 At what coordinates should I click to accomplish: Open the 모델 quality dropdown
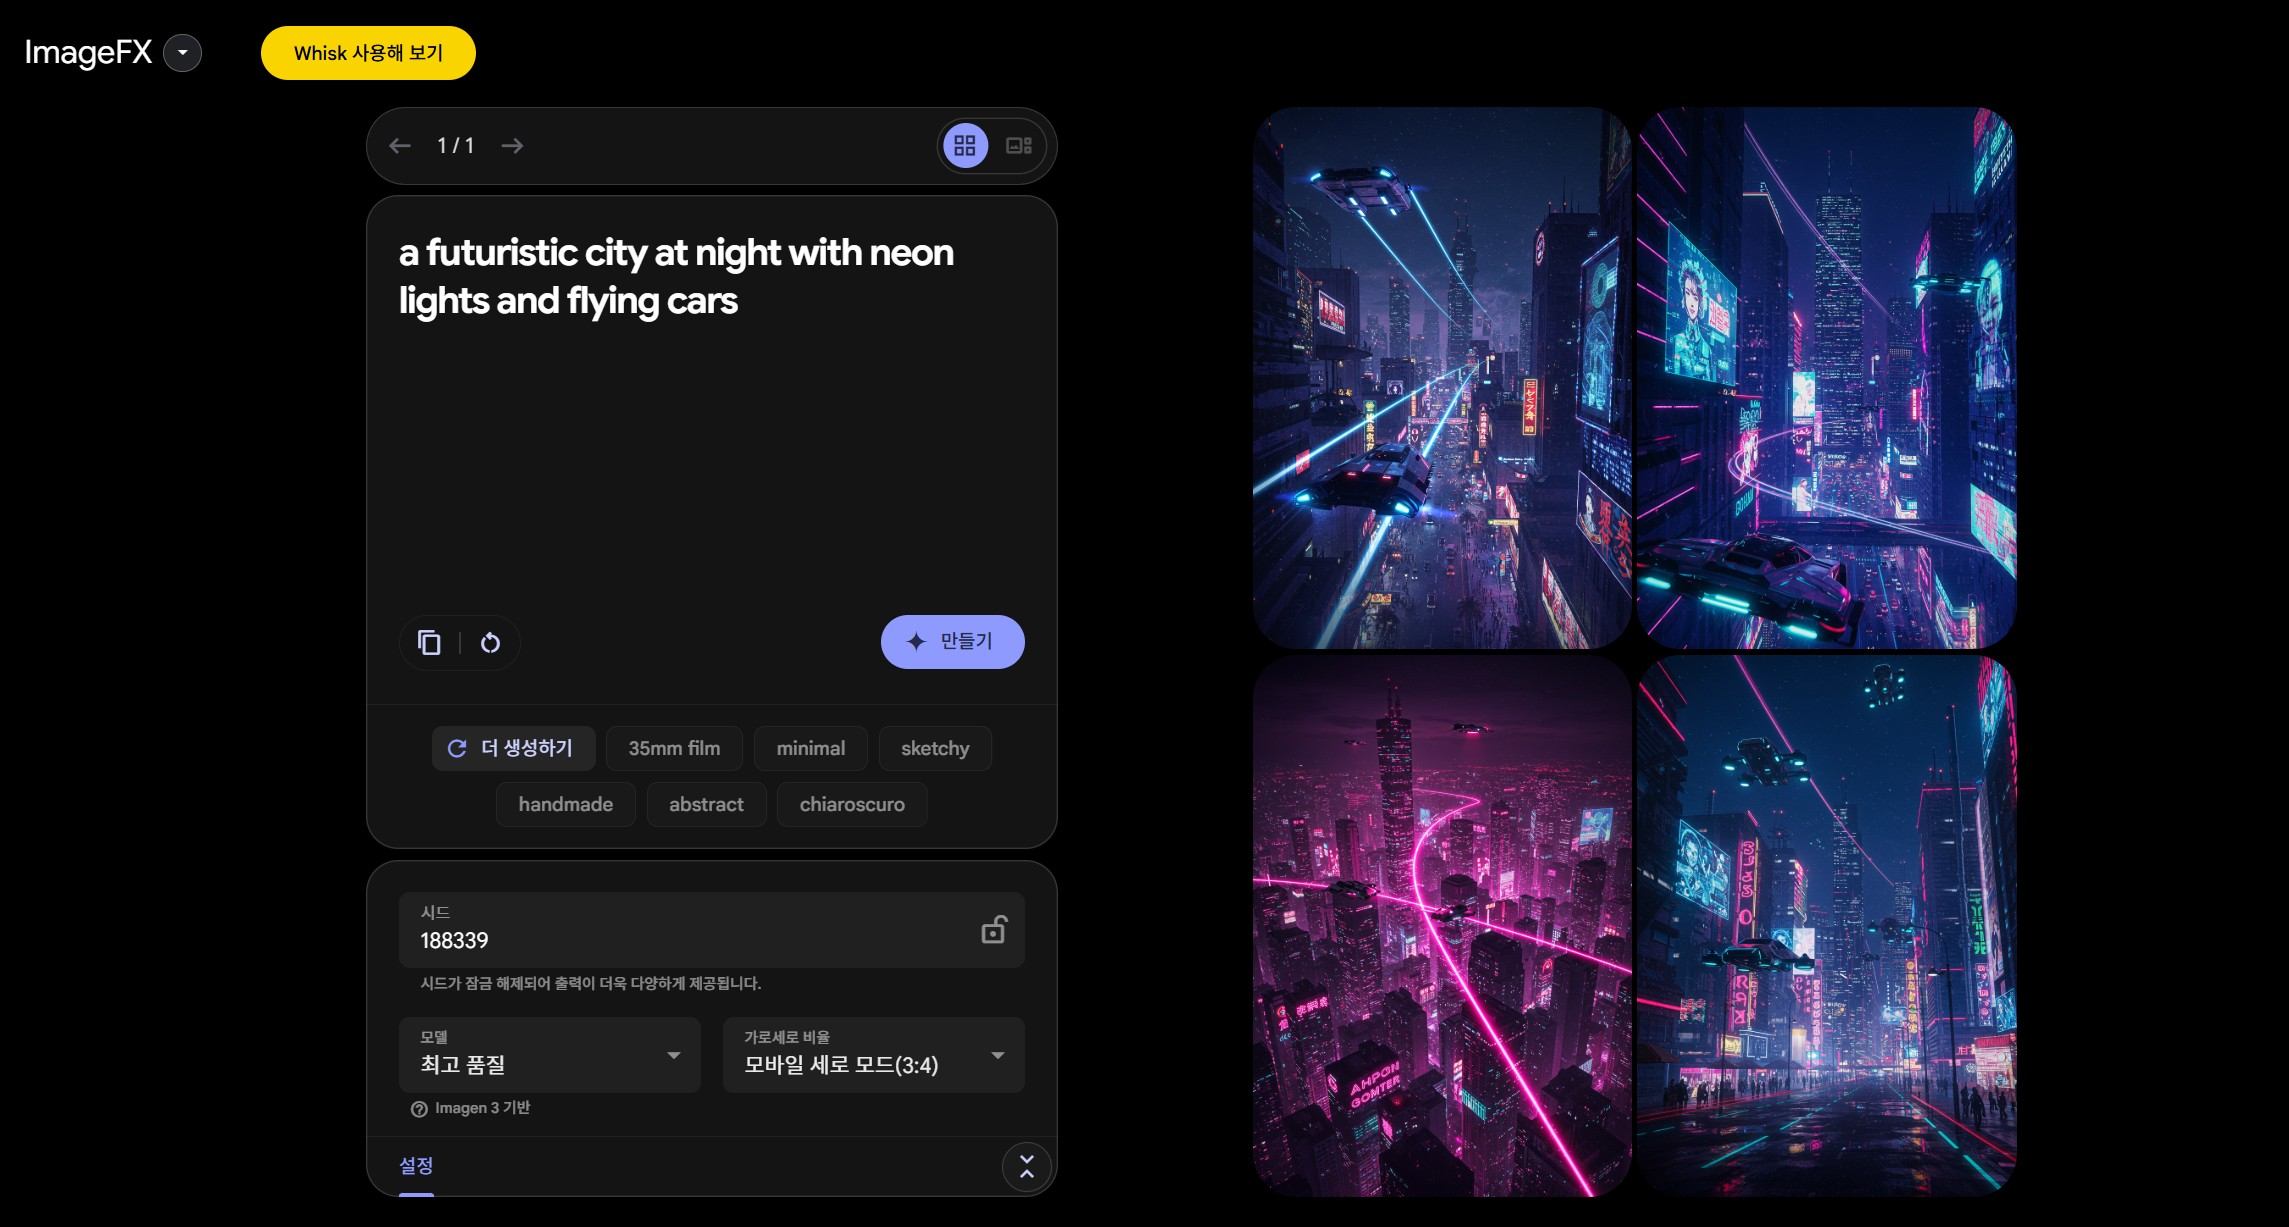click(x=549, y=1055)
